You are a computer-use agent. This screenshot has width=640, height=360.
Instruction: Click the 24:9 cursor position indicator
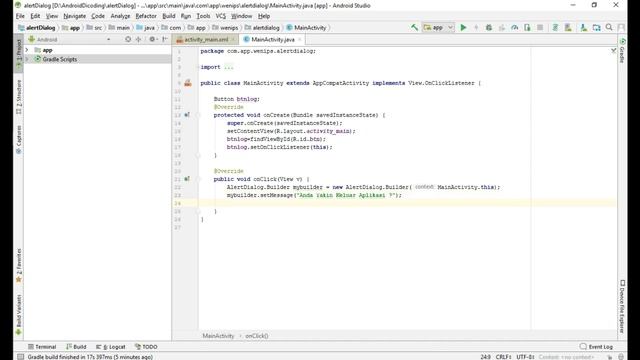coord(485,357)
